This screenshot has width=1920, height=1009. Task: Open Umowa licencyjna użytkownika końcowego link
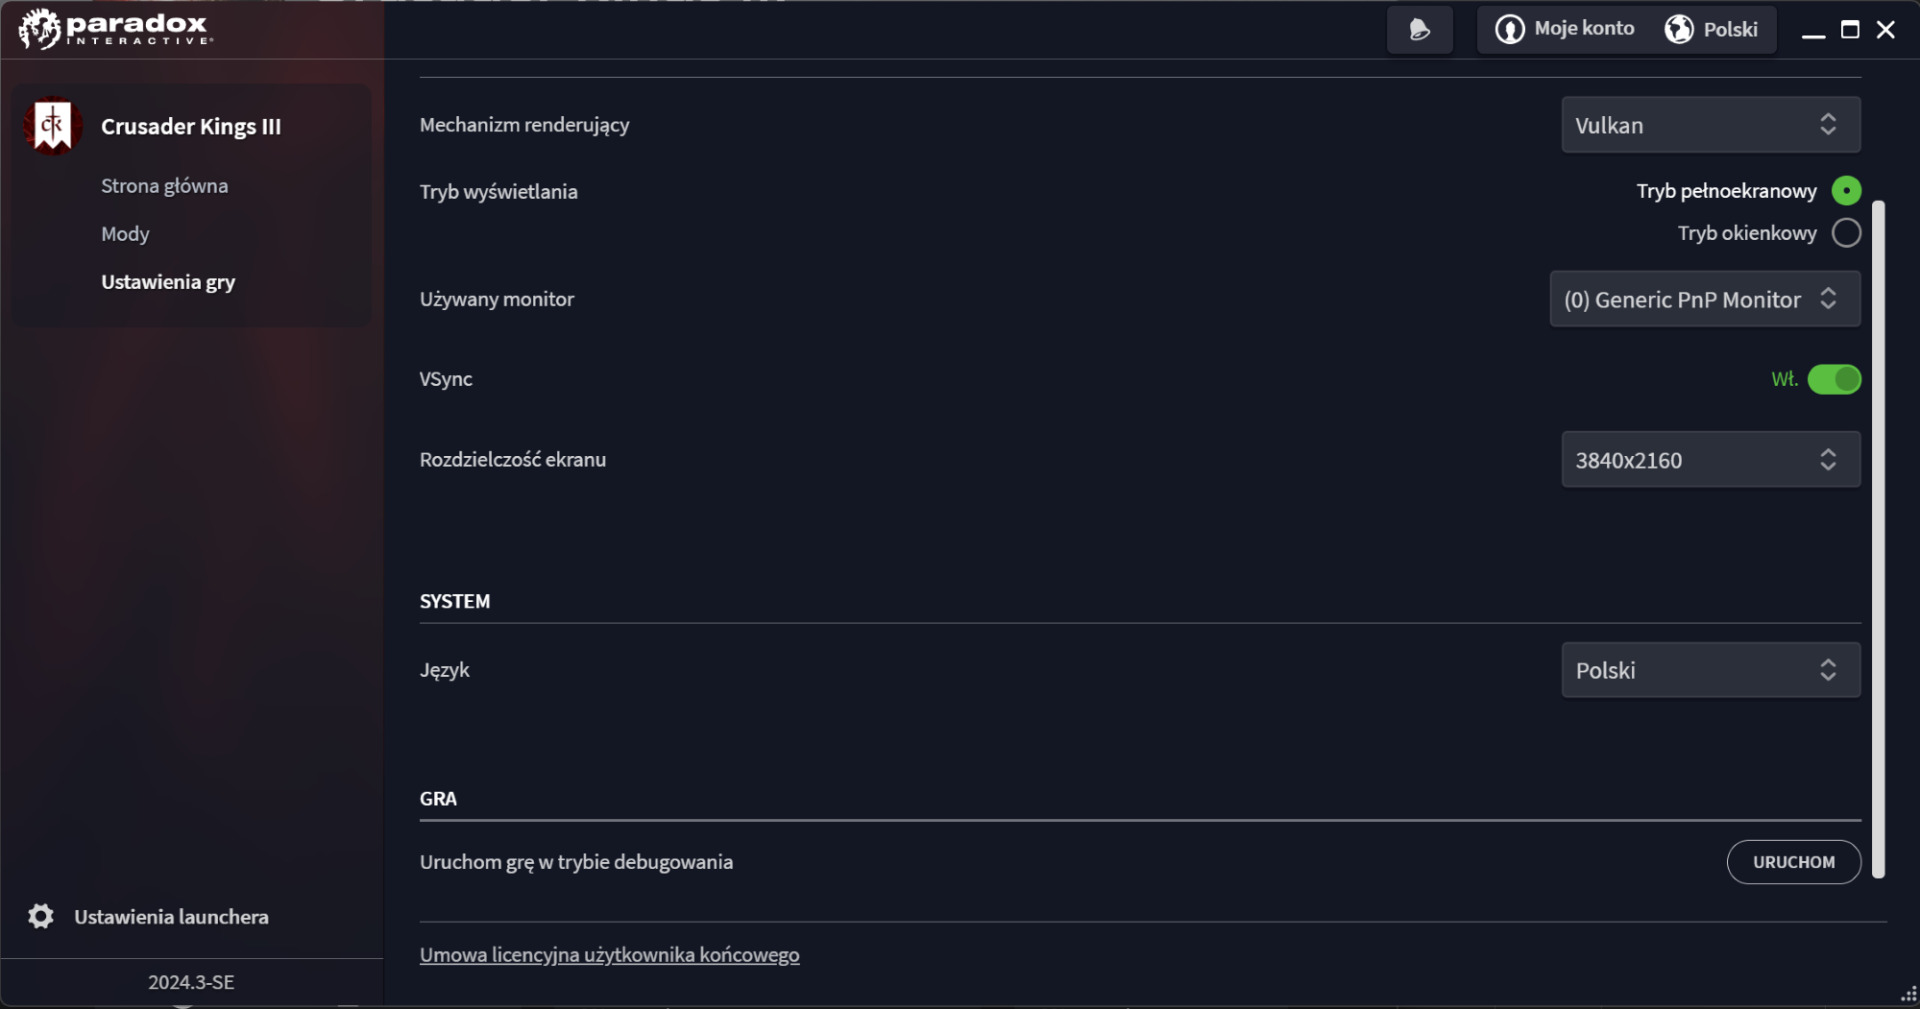(609, 955)
